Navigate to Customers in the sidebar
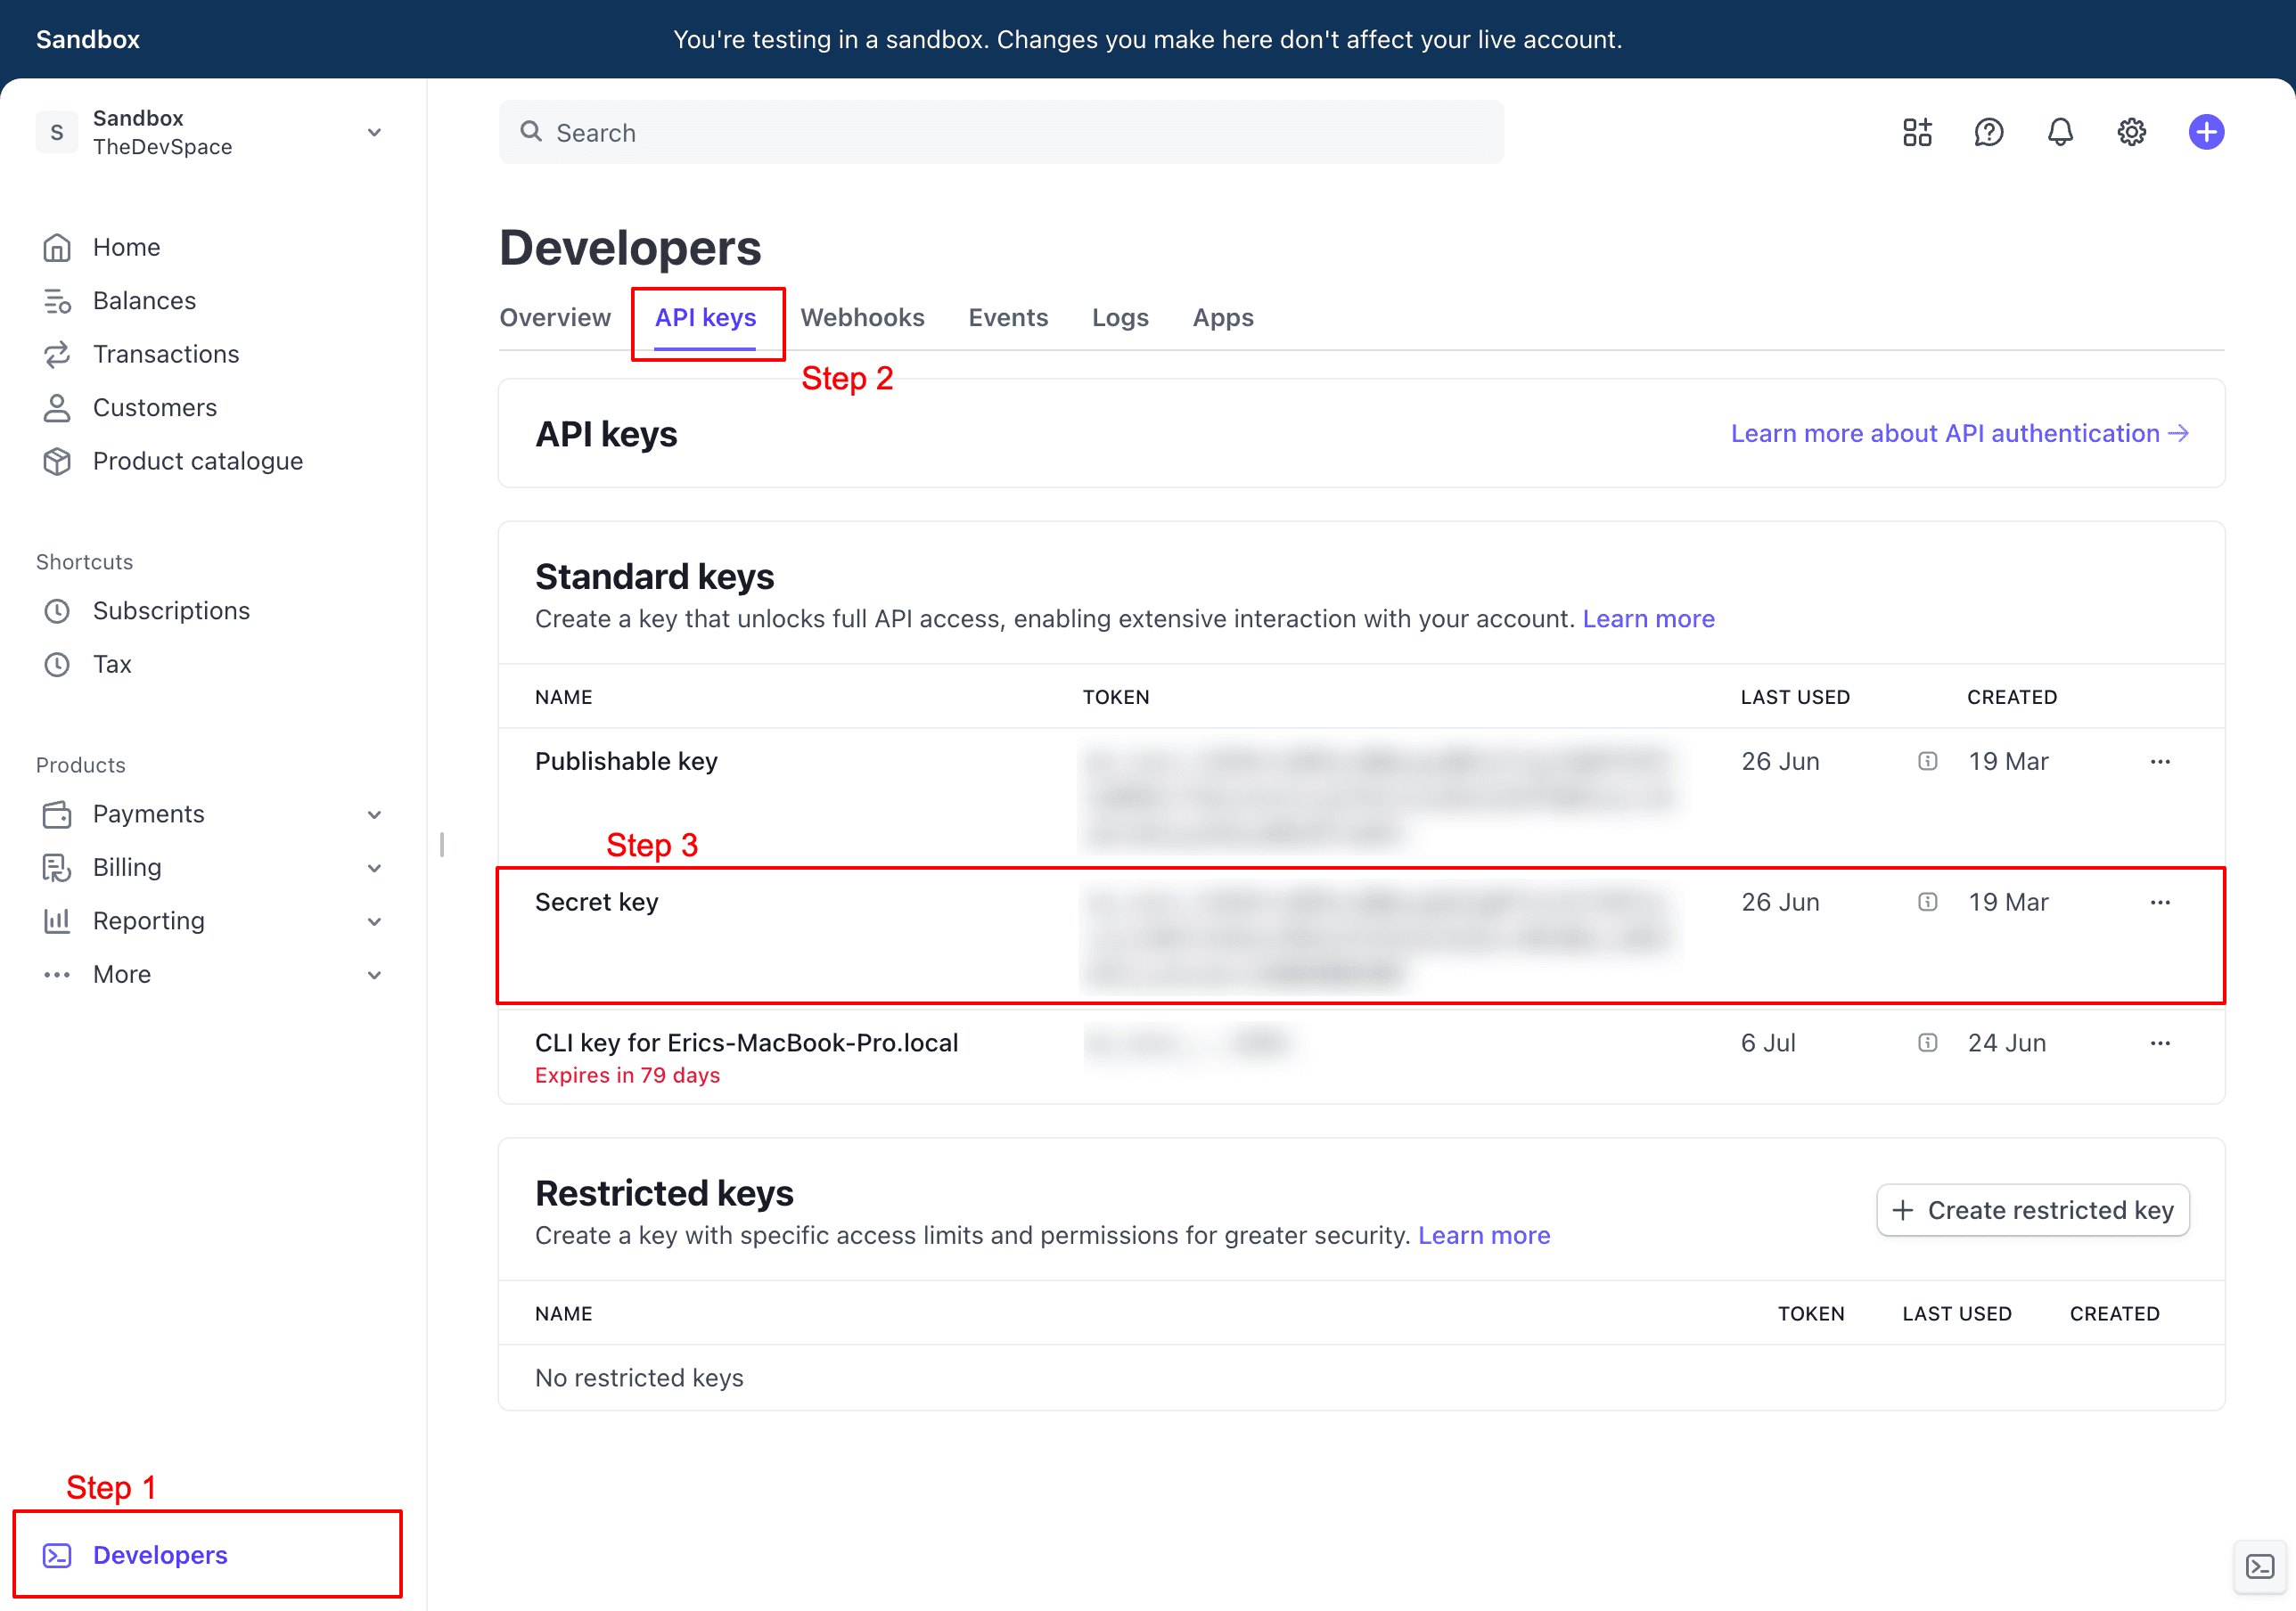 (x=155, y=407)
